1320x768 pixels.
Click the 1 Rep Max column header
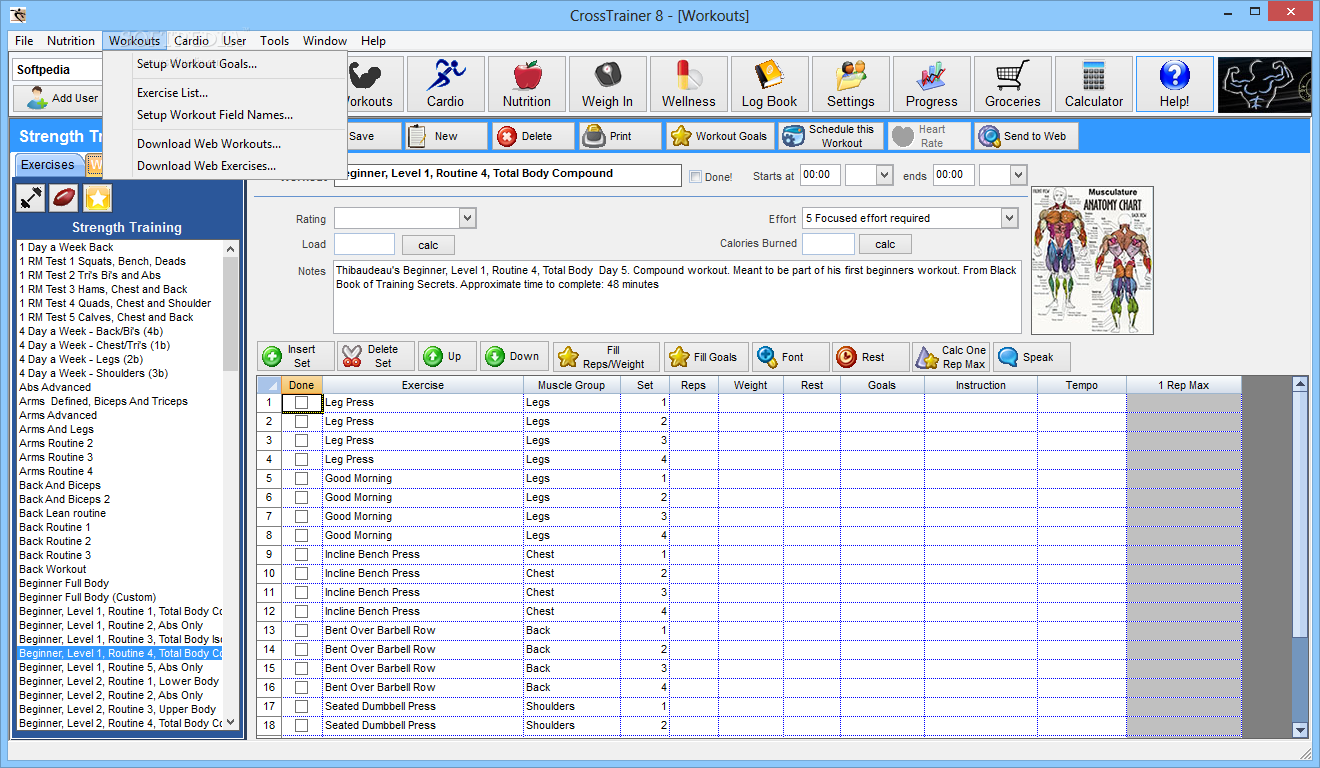click(x=1184, y=385)
